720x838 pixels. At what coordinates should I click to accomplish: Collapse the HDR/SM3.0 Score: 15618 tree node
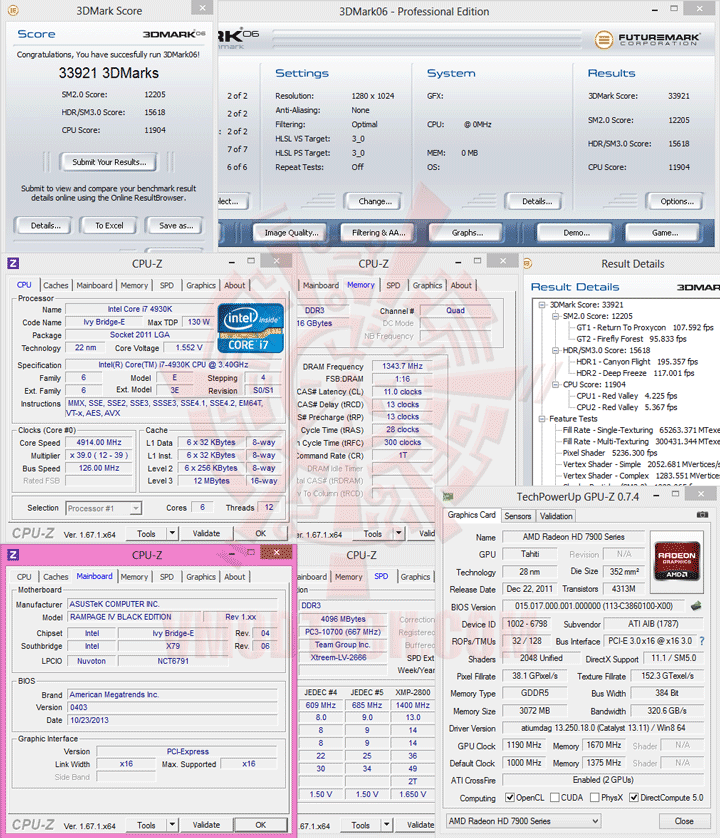[555, 350]
